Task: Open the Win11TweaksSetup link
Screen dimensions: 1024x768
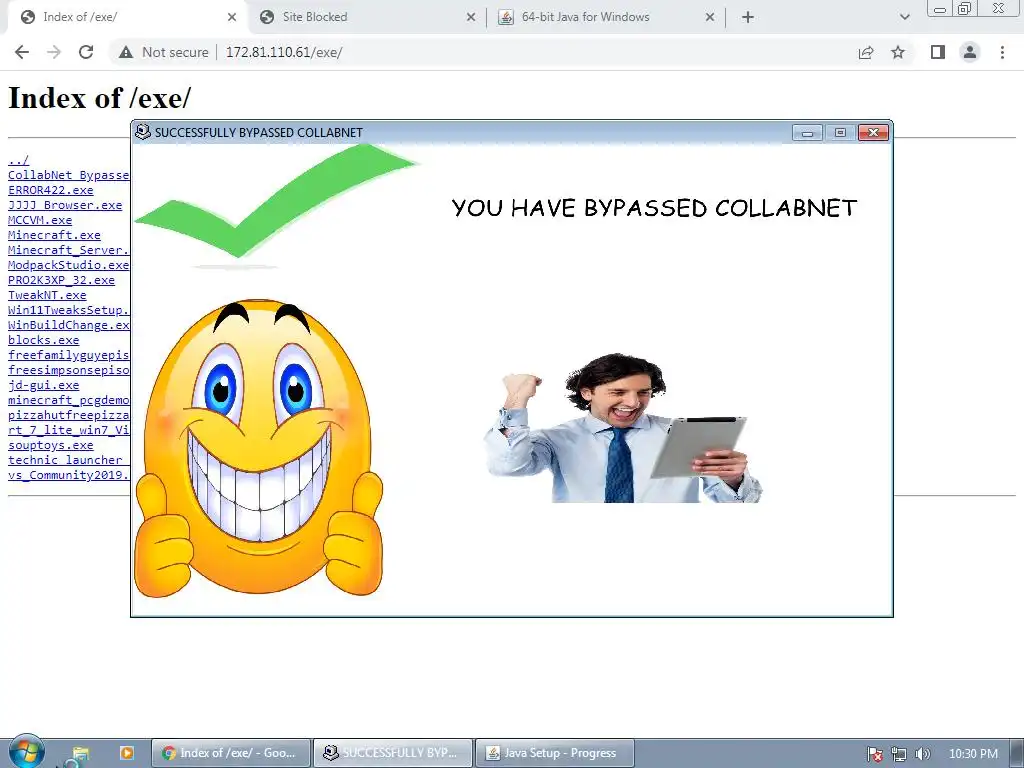Action: pos(69,310)
